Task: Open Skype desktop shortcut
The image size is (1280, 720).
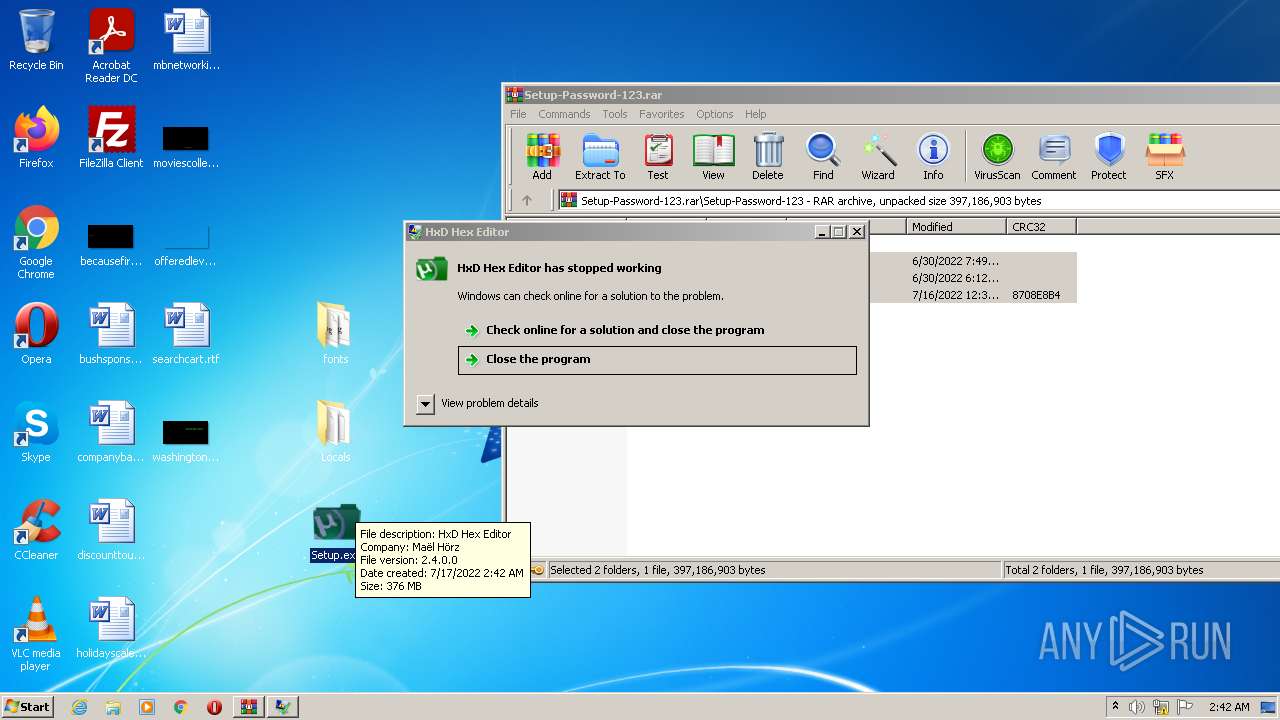Action: pyautogui.click(x=36, y=432)
